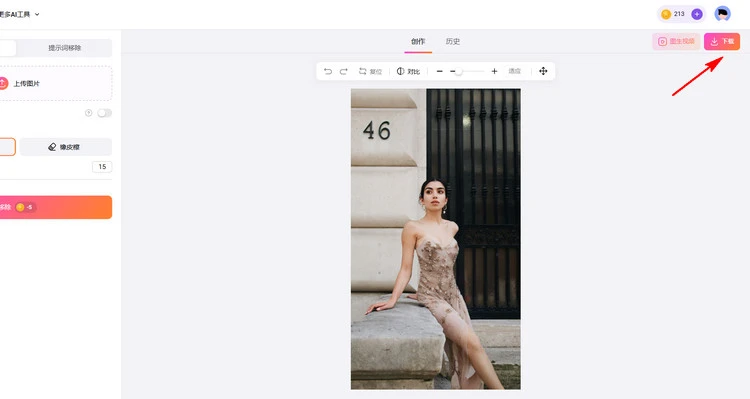
Task: Select the 提示词移除 tab
Action: (x=65, y=48)
